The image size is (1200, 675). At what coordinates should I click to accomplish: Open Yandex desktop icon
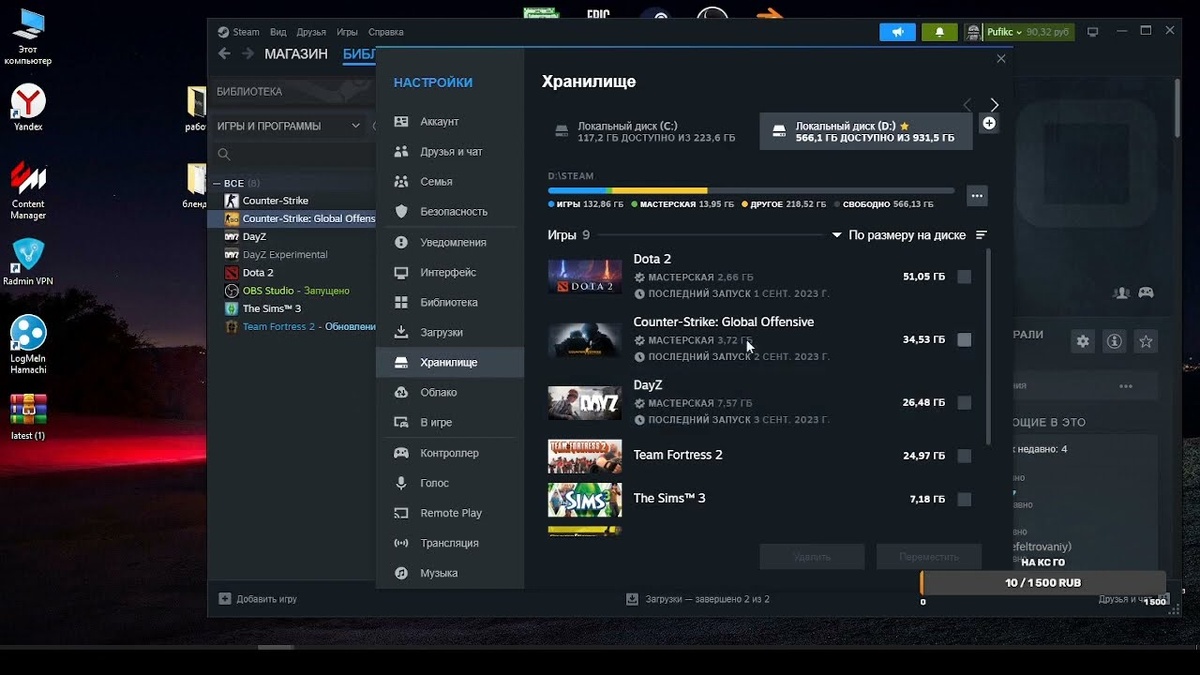28,108
